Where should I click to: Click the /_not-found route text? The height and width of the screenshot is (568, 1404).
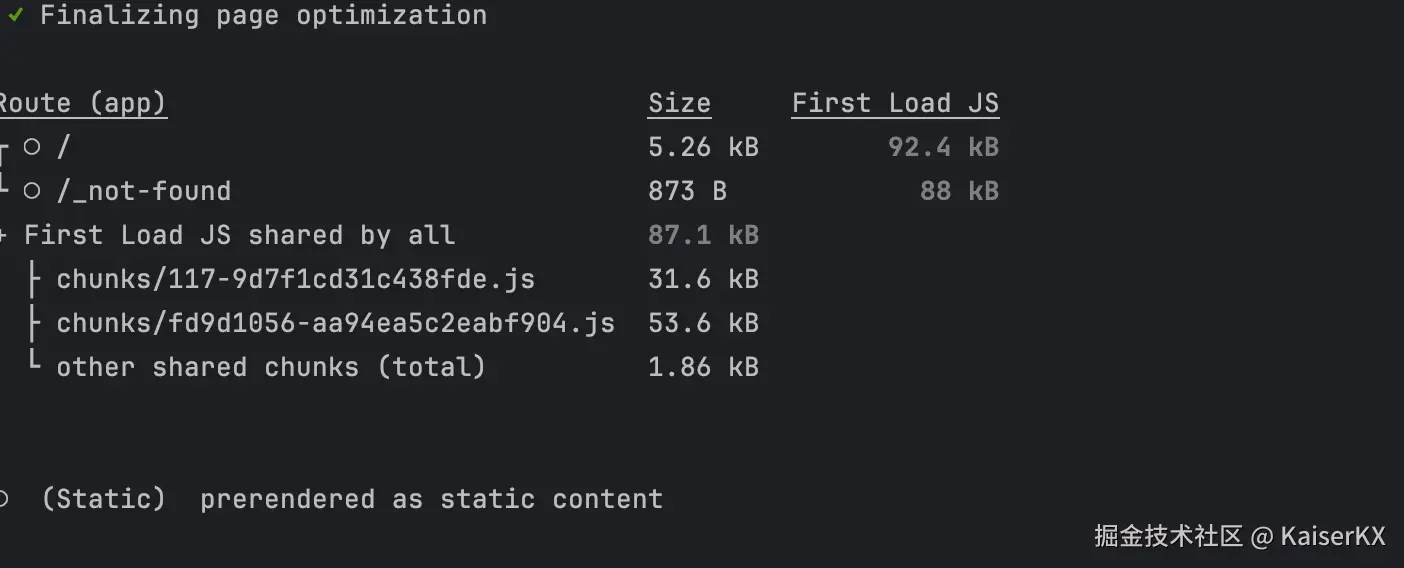click(x=143, y=191)
